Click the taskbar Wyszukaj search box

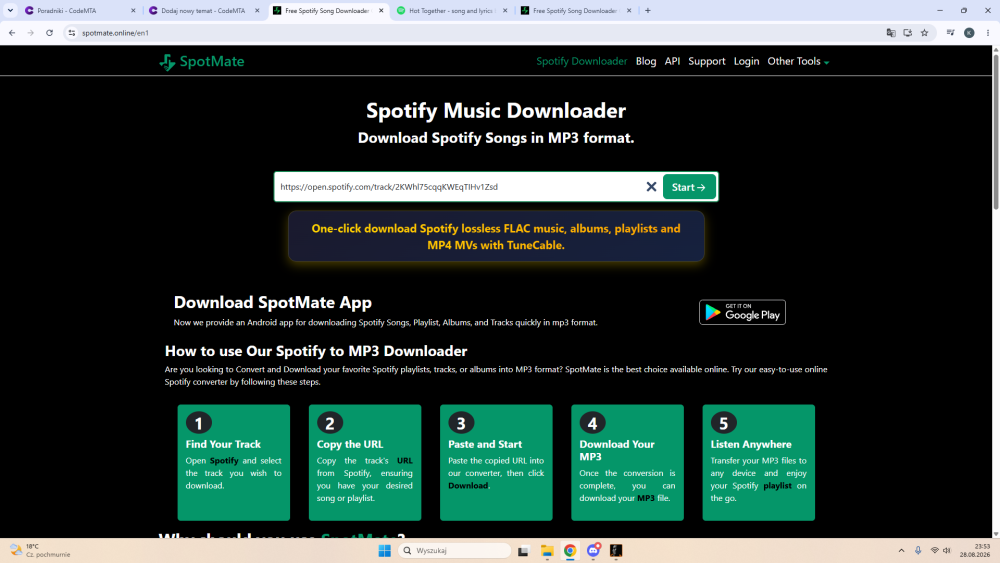click(x=455, y=550)
